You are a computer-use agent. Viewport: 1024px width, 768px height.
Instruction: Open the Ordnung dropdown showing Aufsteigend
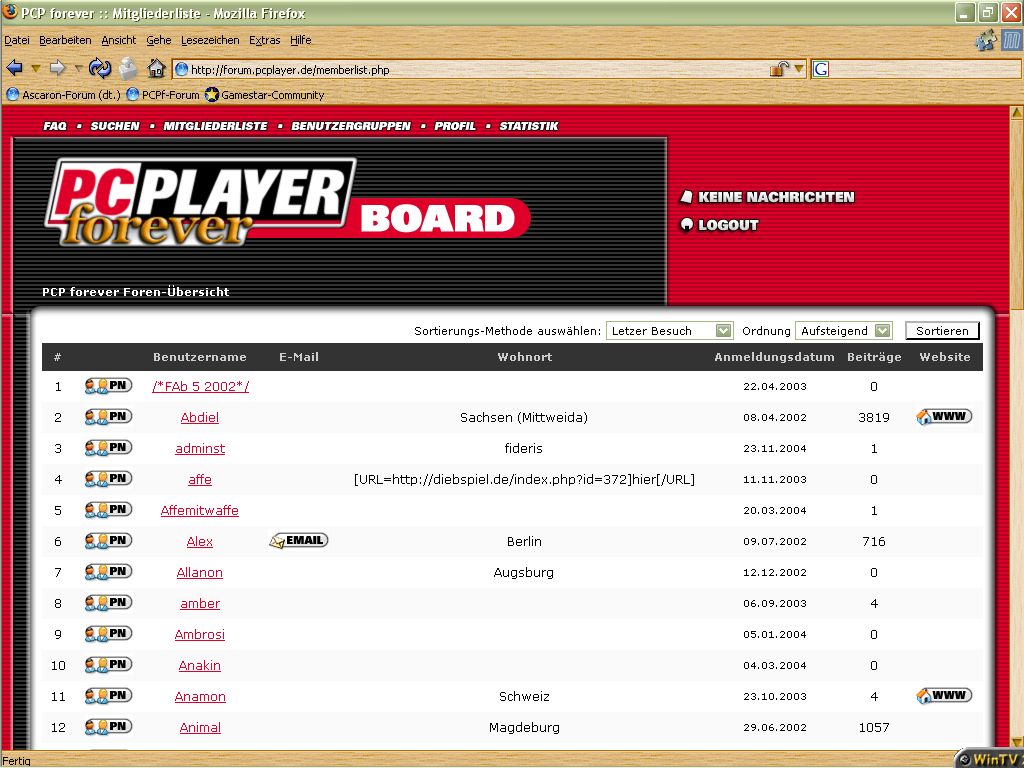[844, 330]
